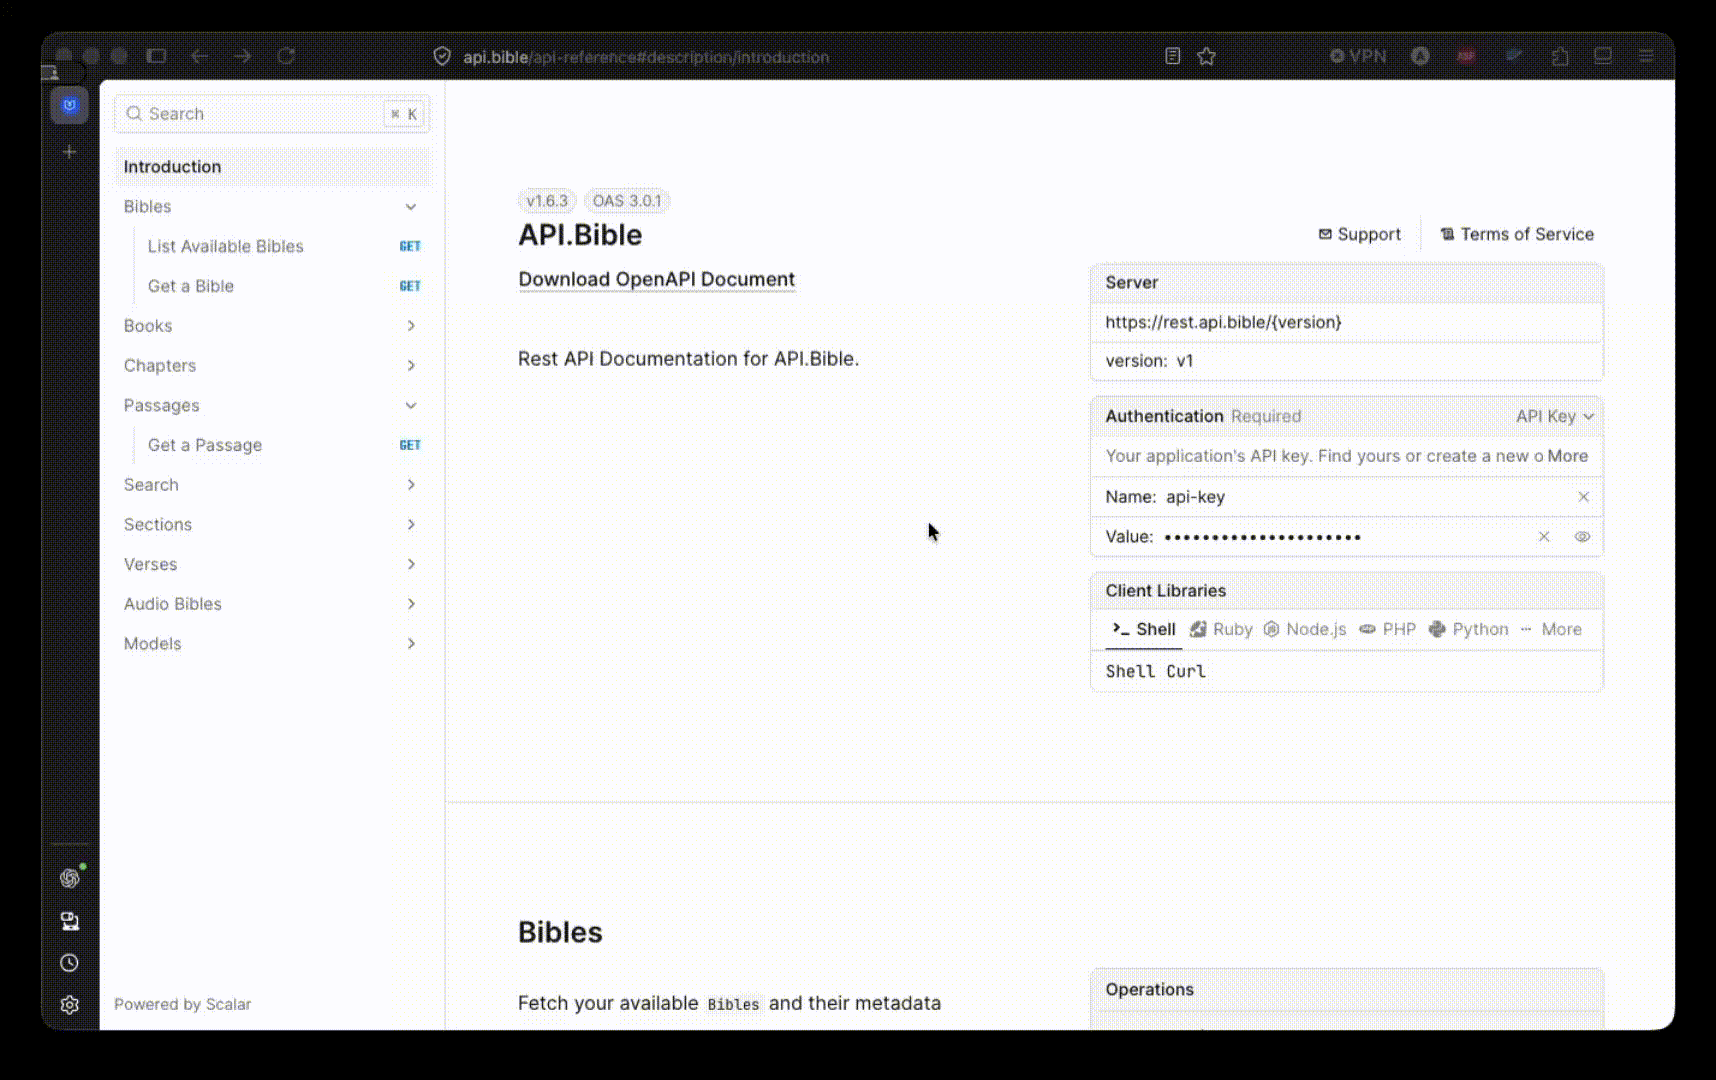Screen dimensions: 1716x1080
Task: Open the browser application menu
Action: (1646, 56)
